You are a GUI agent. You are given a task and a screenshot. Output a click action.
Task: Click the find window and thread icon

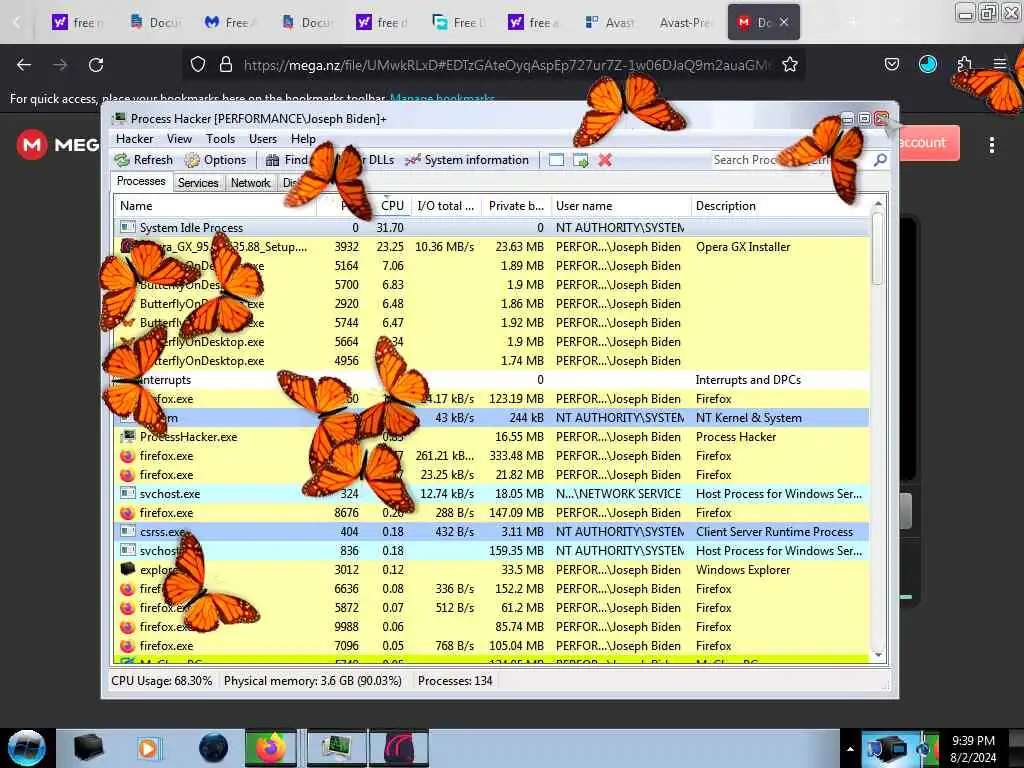(581, 160)
